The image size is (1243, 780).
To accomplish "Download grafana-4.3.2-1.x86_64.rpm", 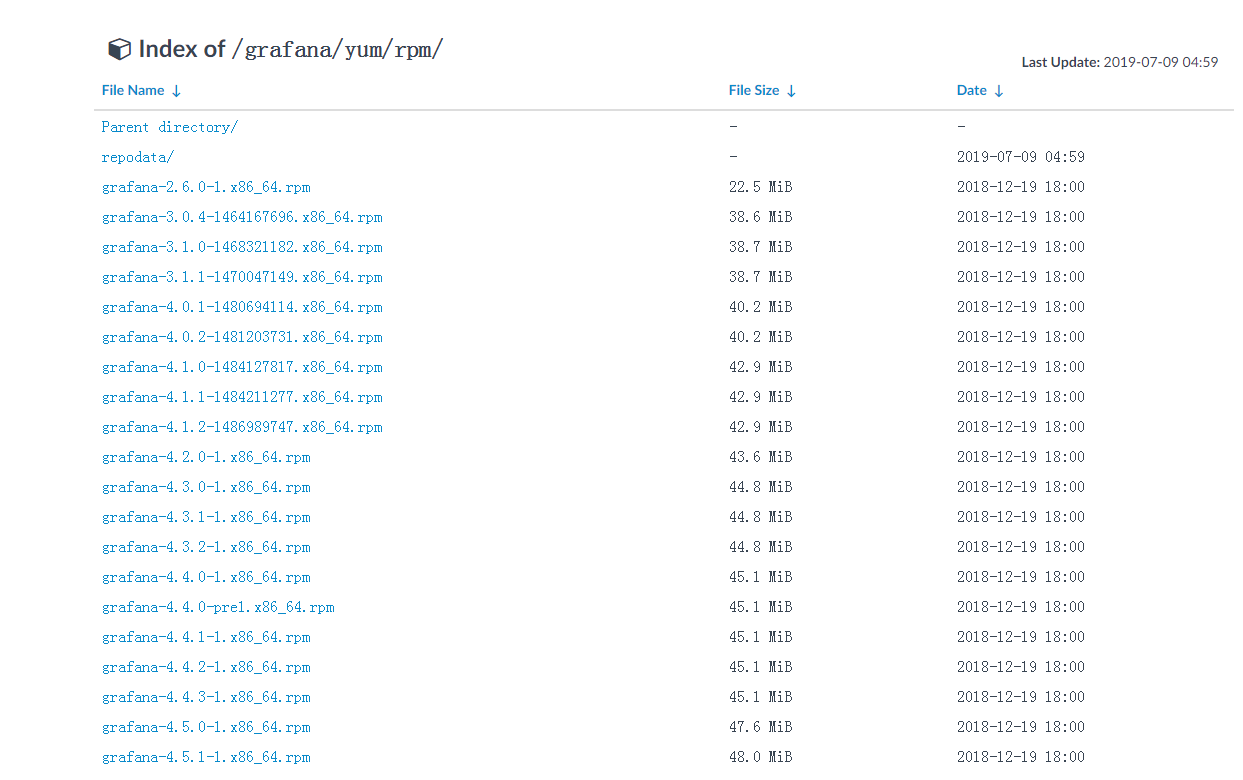I will 206,547.
